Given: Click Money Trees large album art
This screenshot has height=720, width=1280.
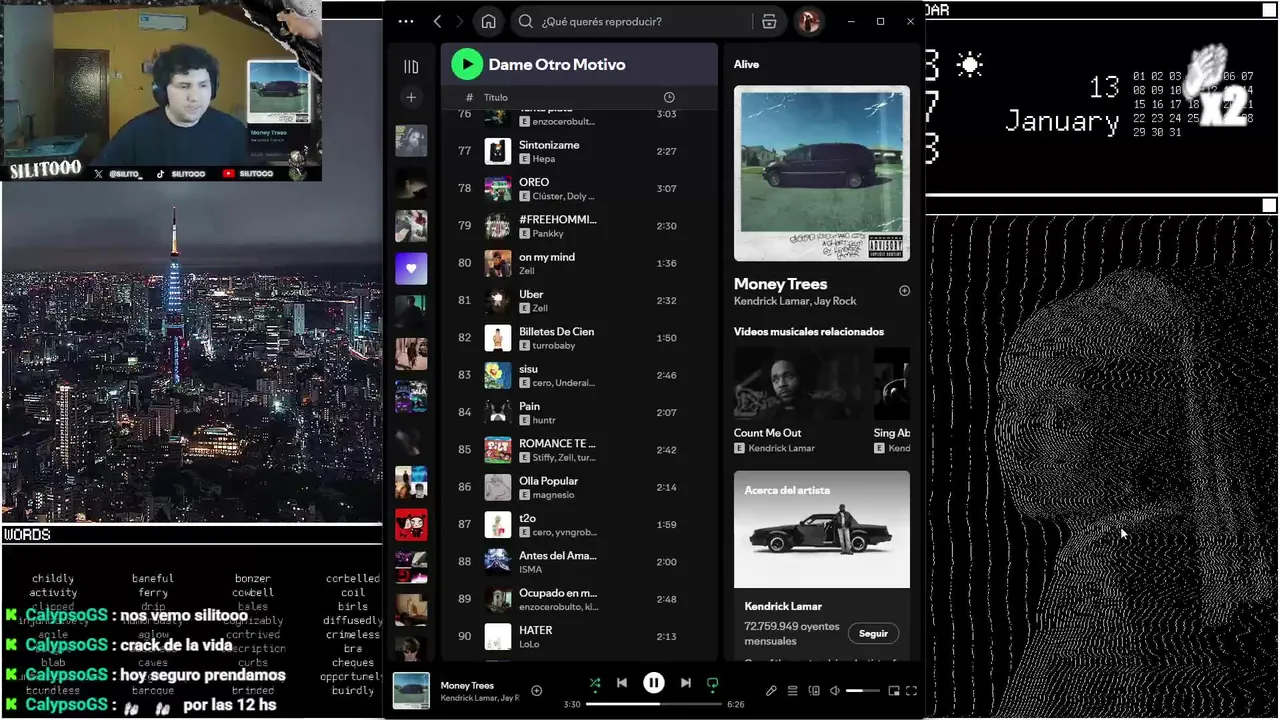Looking at the screenshot, I should pos(822,173).
